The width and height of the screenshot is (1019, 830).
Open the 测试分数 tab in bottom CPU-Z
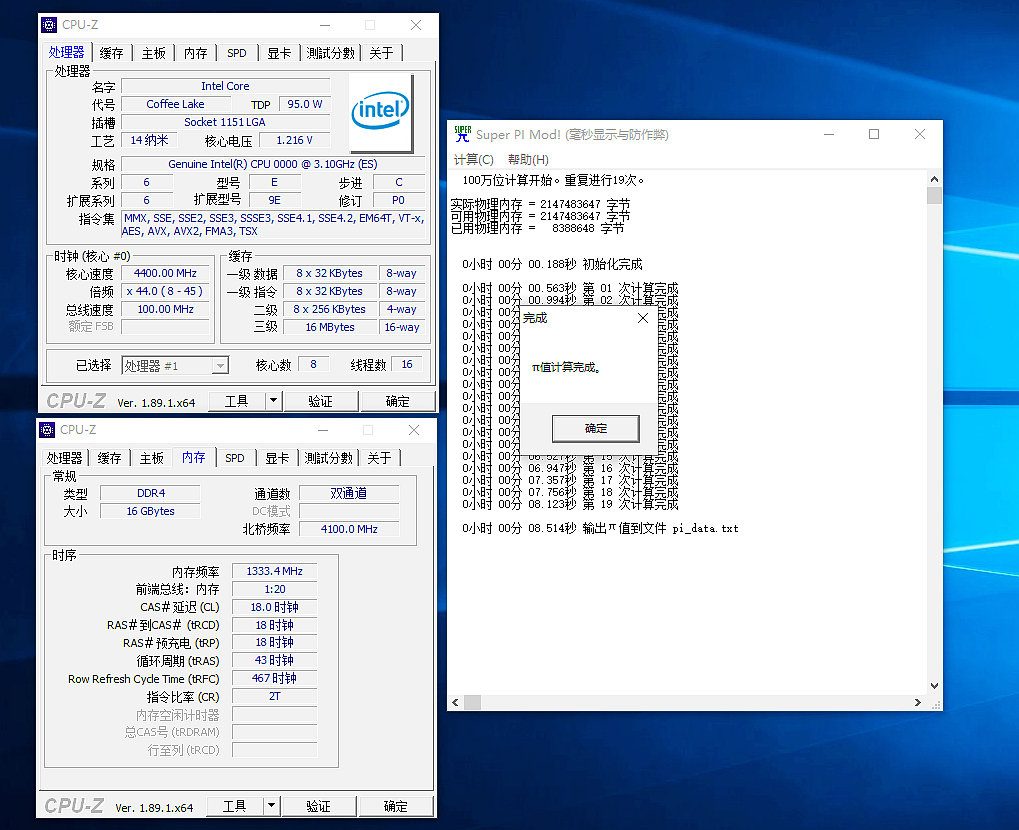click(x=328, y=457)
